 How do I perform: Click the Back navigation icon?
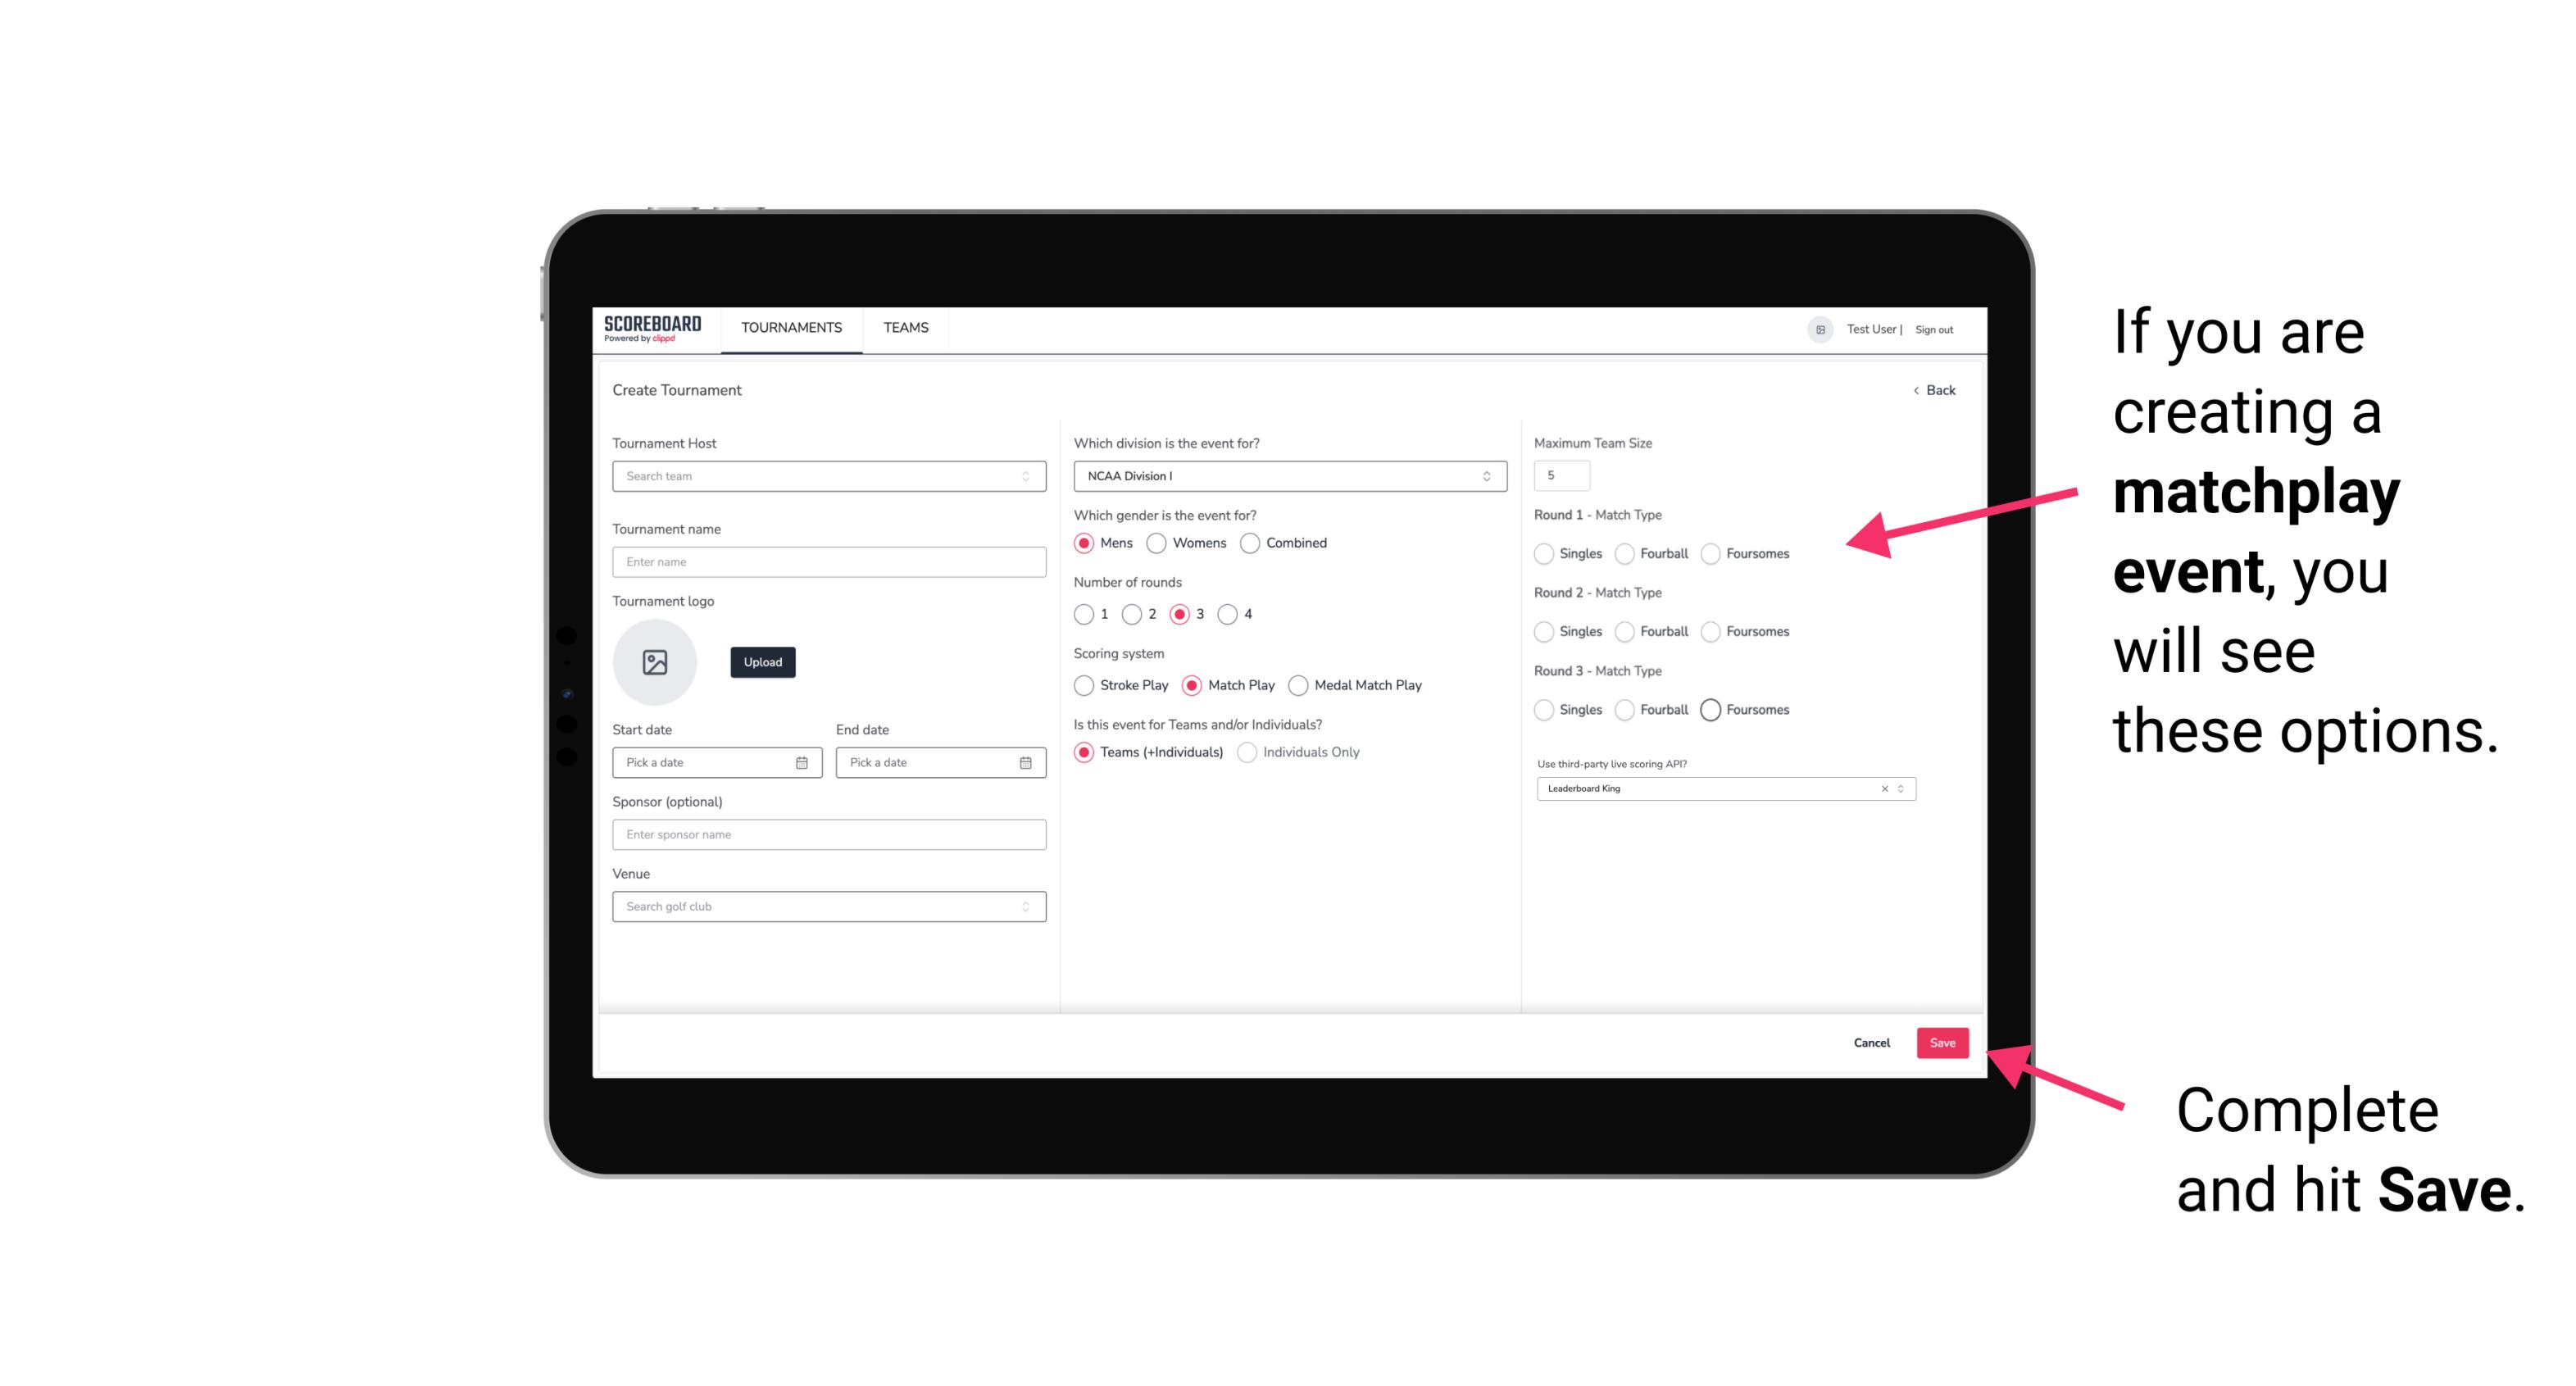pyautogui.click(x=1912, y=389)
